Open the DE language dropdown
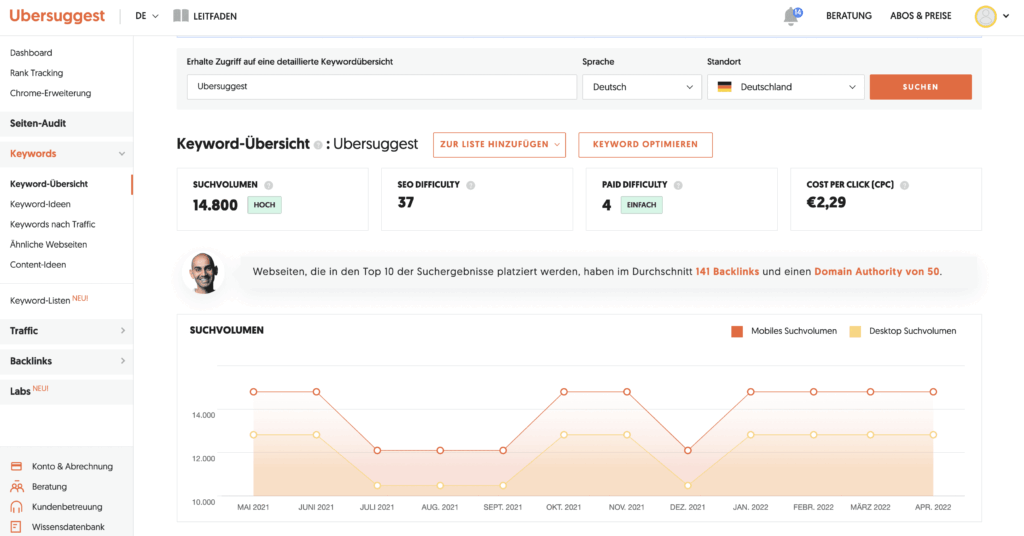This screenshot has height=536, width=1024. point(147,16)
